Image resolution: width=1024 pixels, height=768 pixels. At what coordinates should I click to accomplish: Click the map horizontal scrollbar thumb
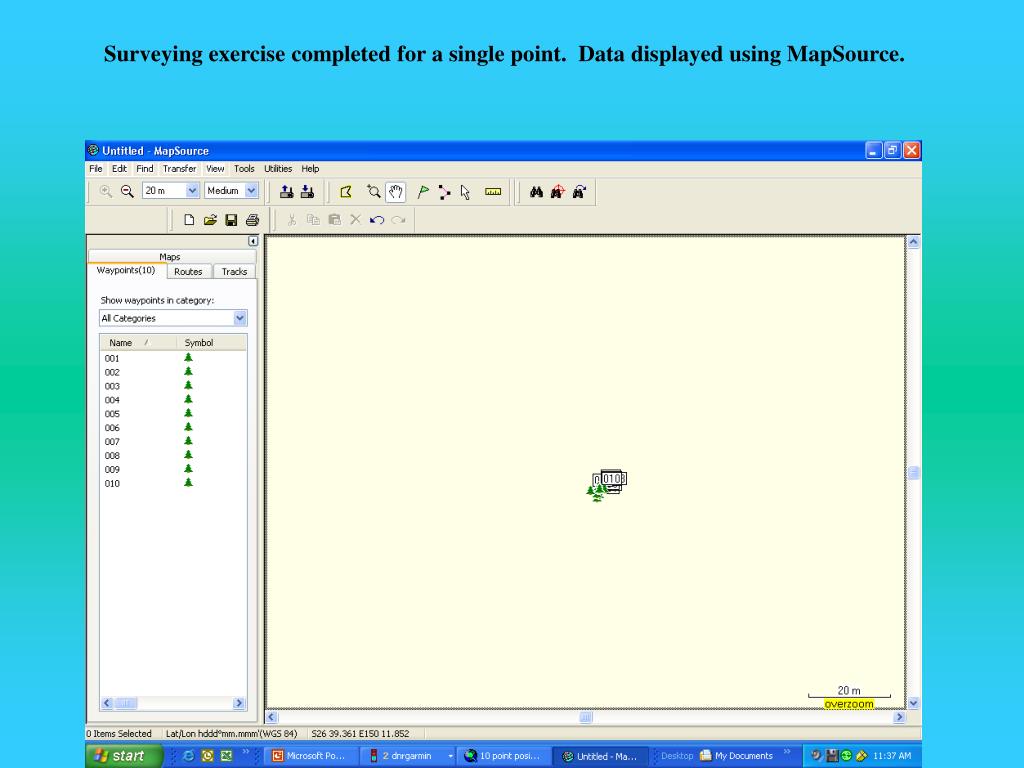click(586, 717)
